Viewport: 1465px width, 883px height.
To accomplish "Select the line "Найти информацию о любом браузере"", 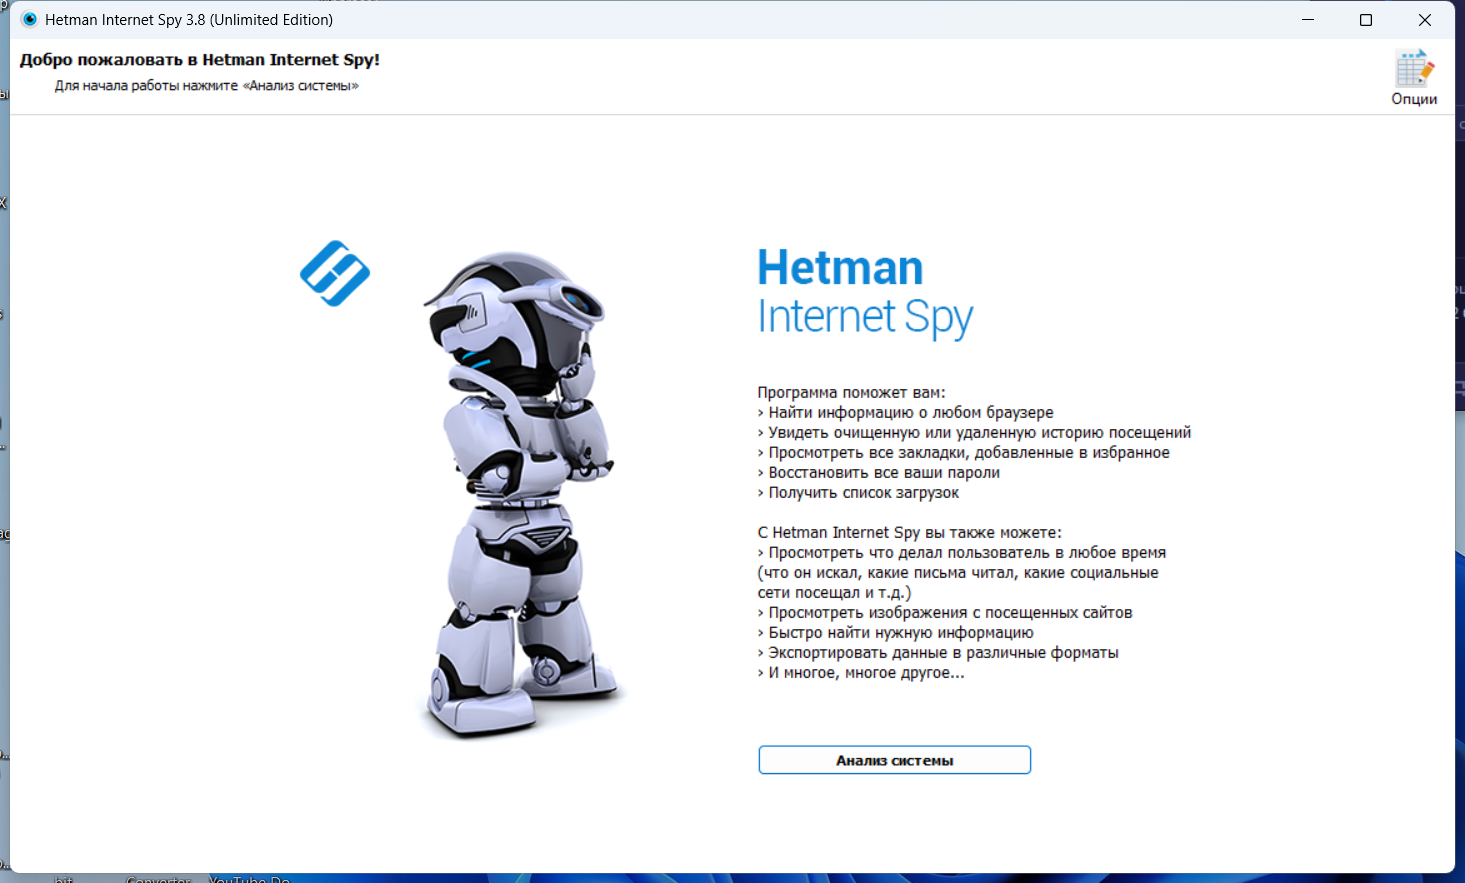I will click(911, 413).
